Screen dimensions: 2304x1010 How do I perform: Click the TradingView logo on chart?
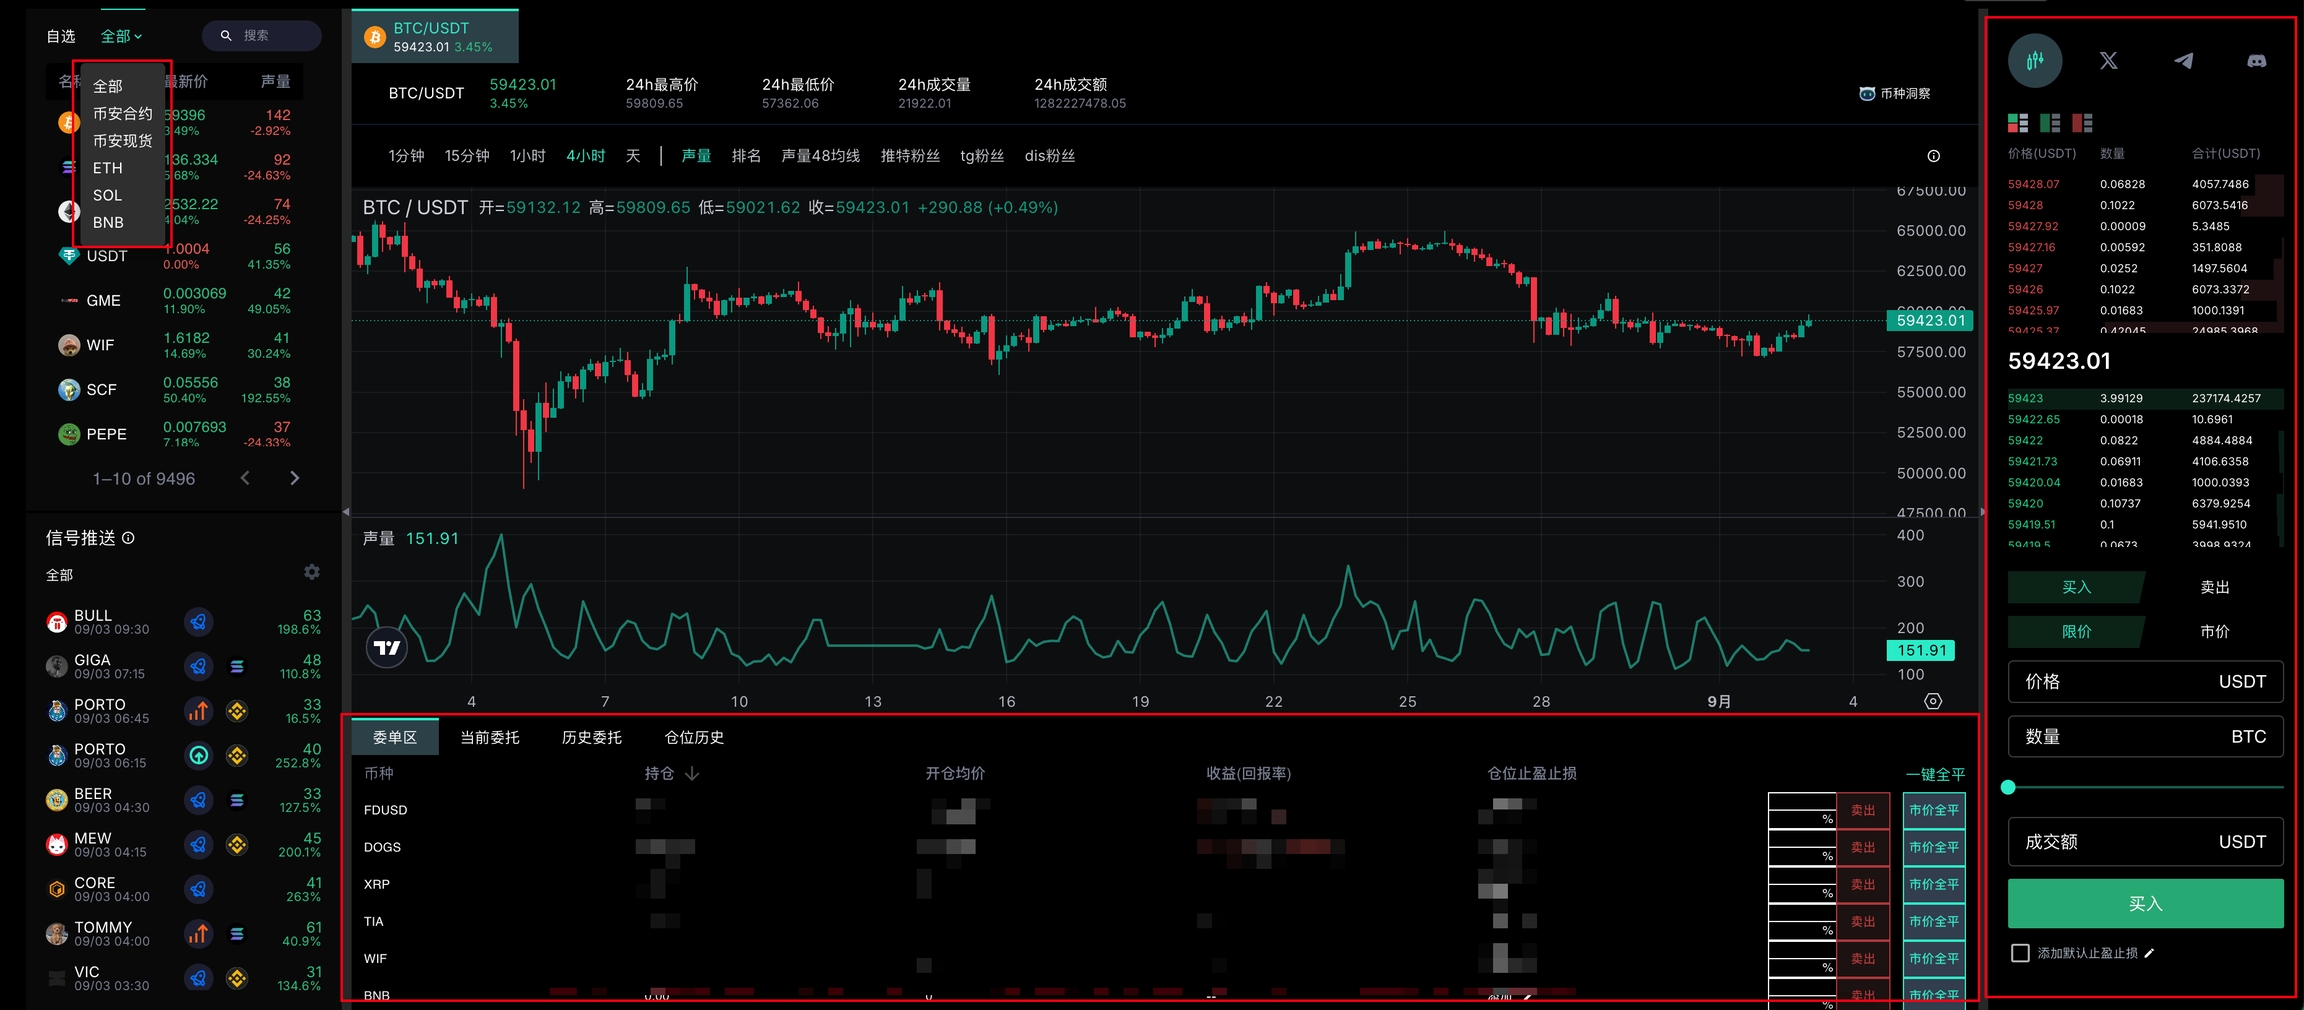coord(387,648)
